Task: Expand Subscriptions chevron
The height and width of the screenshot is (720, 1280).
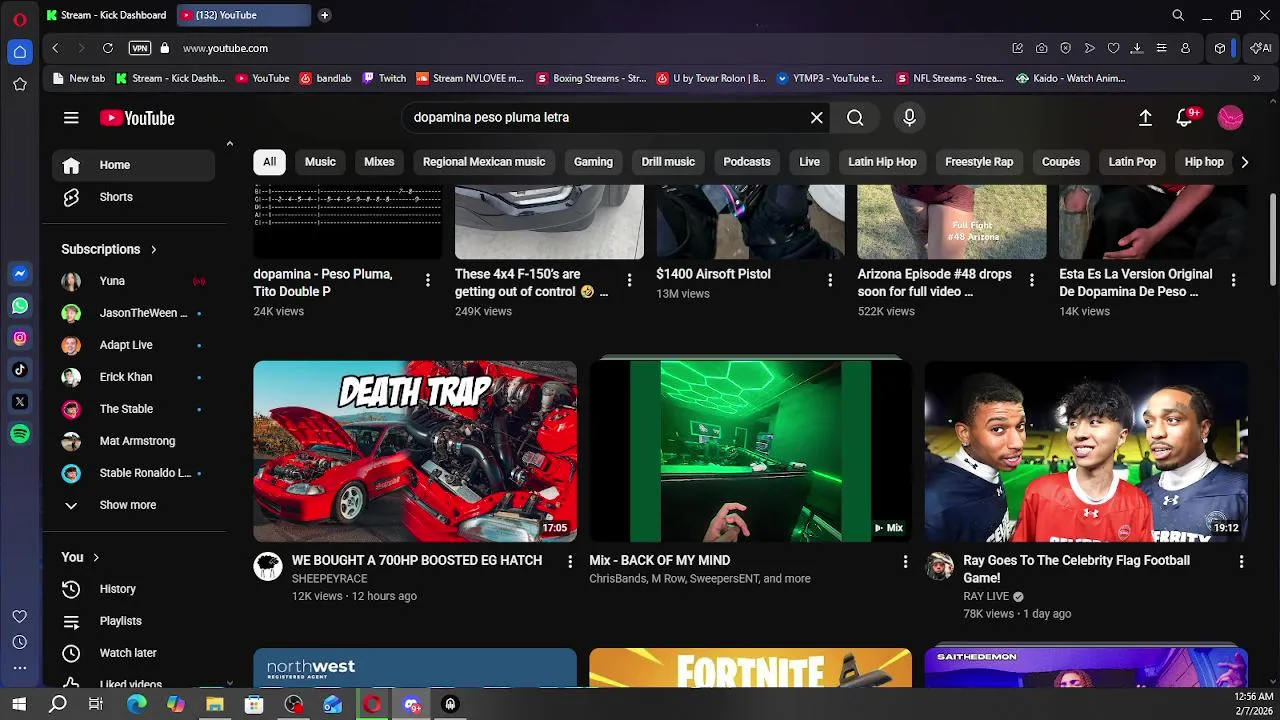Action: pyautogui.click(x=153, y=249)
